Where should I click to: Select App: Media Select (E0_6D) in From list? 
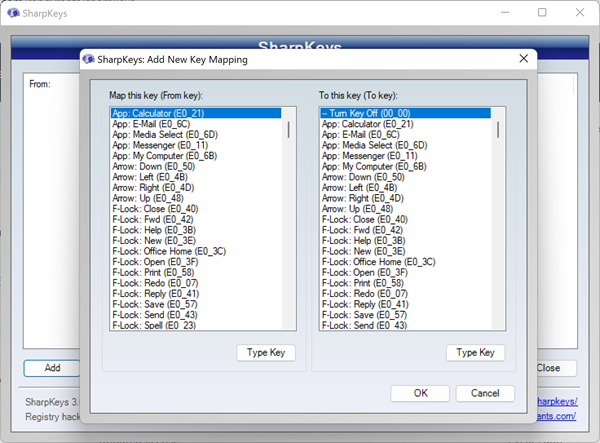click(196, 135)
